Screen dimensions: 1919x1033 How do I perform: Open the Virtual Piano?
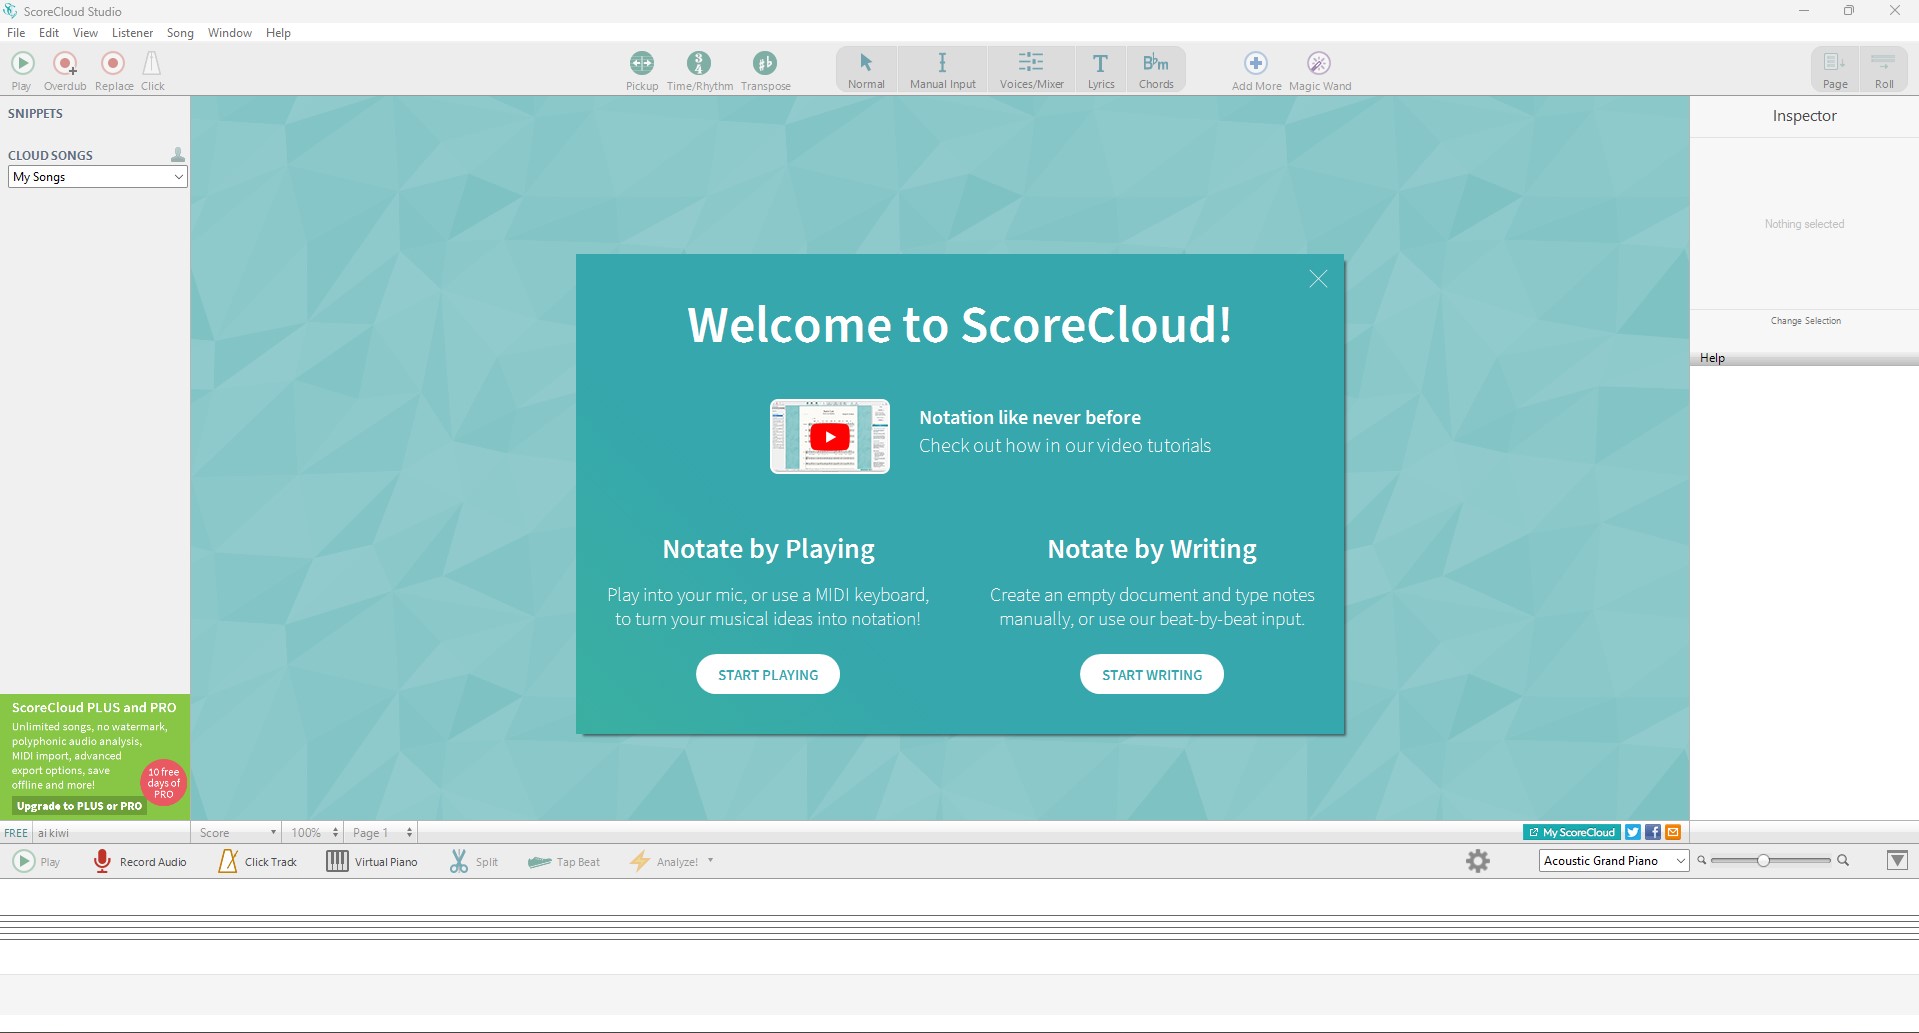point(372,861)
